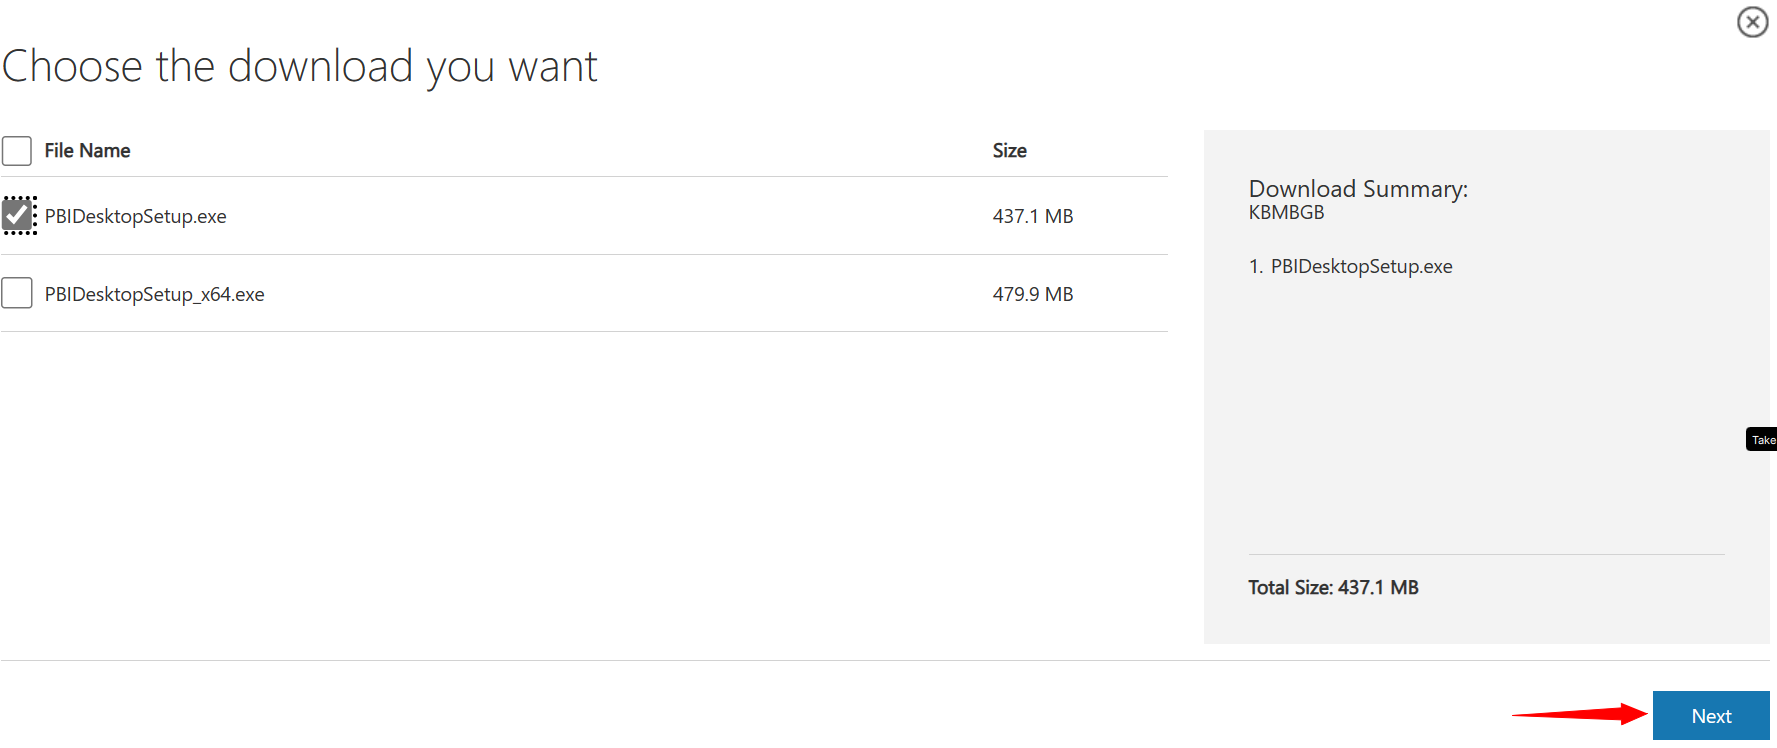
Task: Select the PBIDesktopSetup.exe file name
Action: (135, 215)
